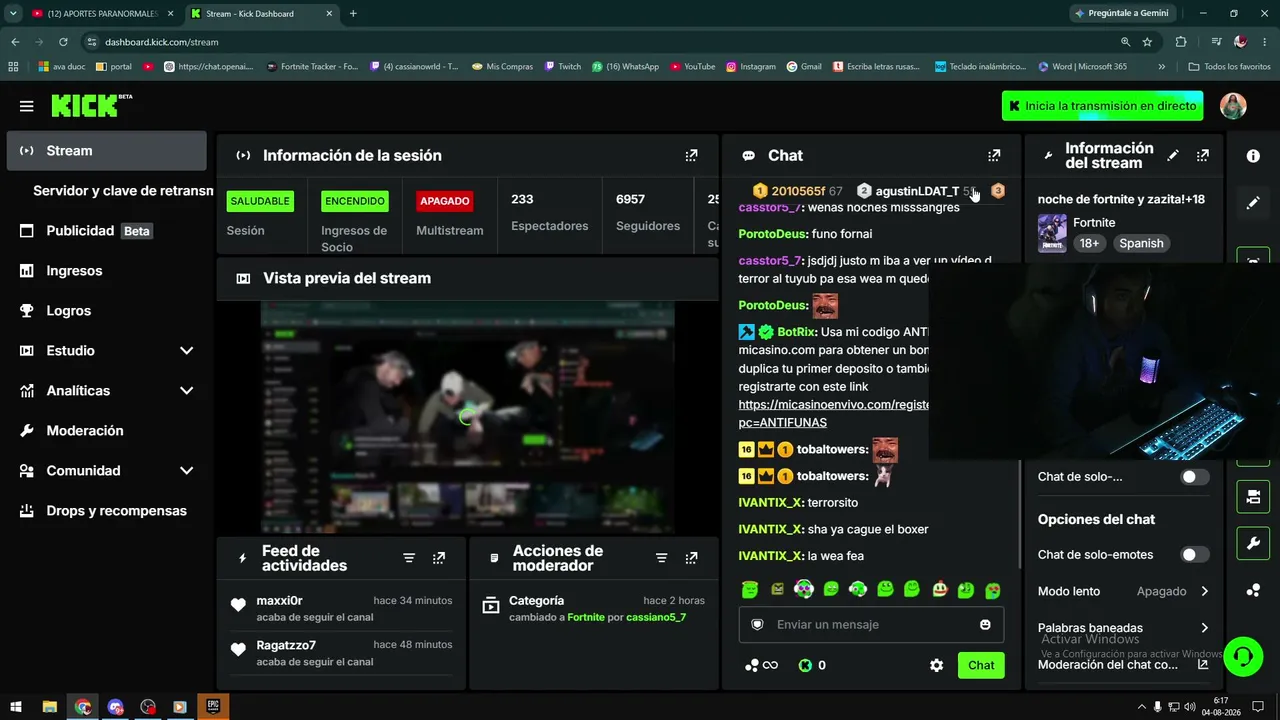Click the Spanish language tag
The image size is (1280, 720).
tap(1141, 243)
